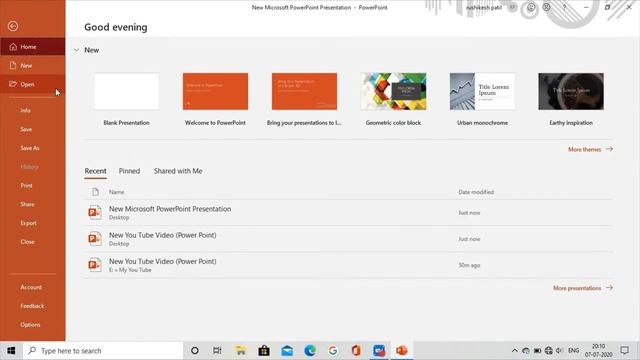
Task: Launch Microsoft Edge from taskbar
Action: click(x=310, y=351)
